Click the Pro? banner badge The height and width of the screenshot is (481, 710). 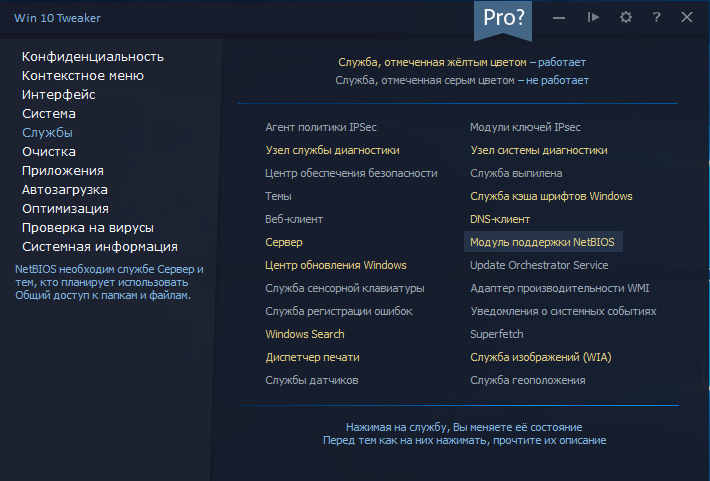click(x=503, y=20)
